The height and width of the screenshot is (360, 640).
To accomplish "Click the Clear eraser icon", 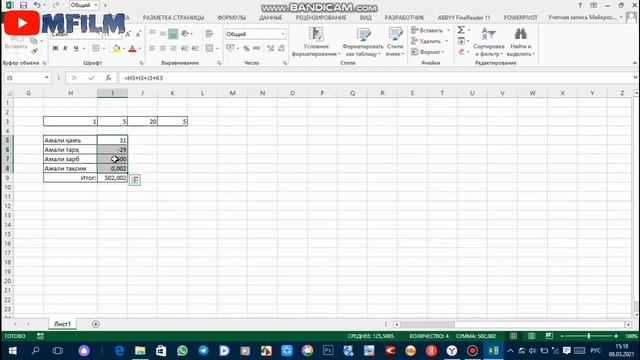I will [x=461, y=52].
